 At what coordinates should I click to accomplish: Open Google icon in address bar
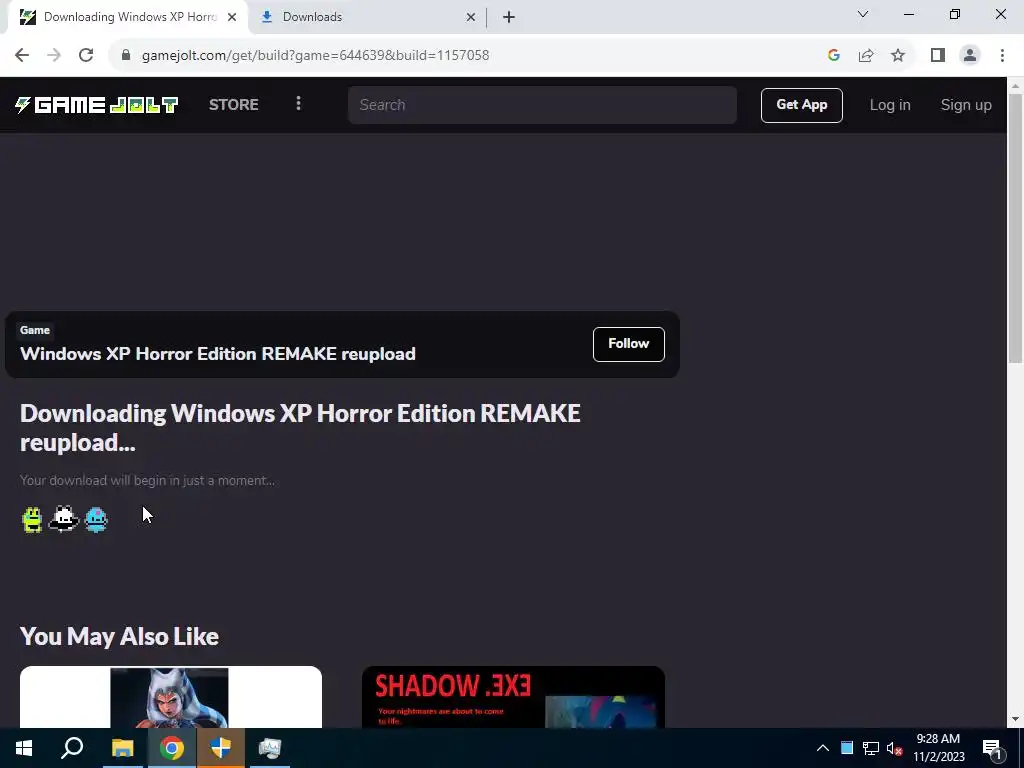click(x=833, y=56)
